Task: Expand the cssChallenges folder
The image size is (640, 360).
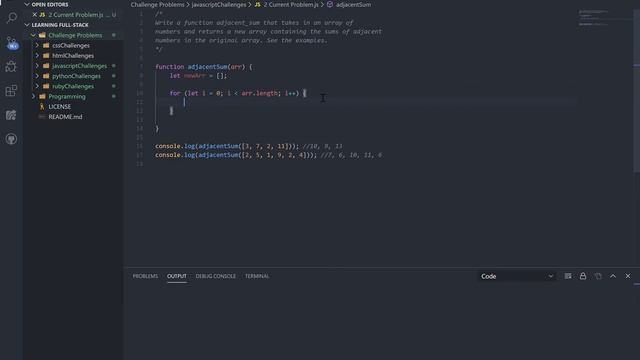Action: [37, 45]
